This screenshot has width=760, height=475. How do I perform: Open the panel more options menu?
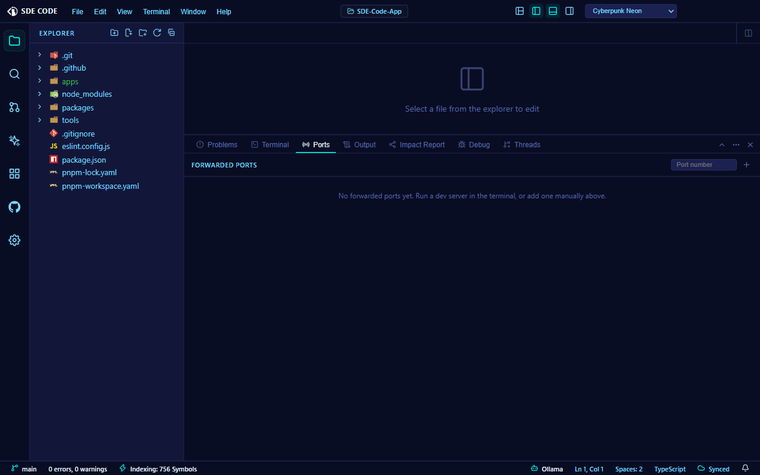tap(736, 144)
